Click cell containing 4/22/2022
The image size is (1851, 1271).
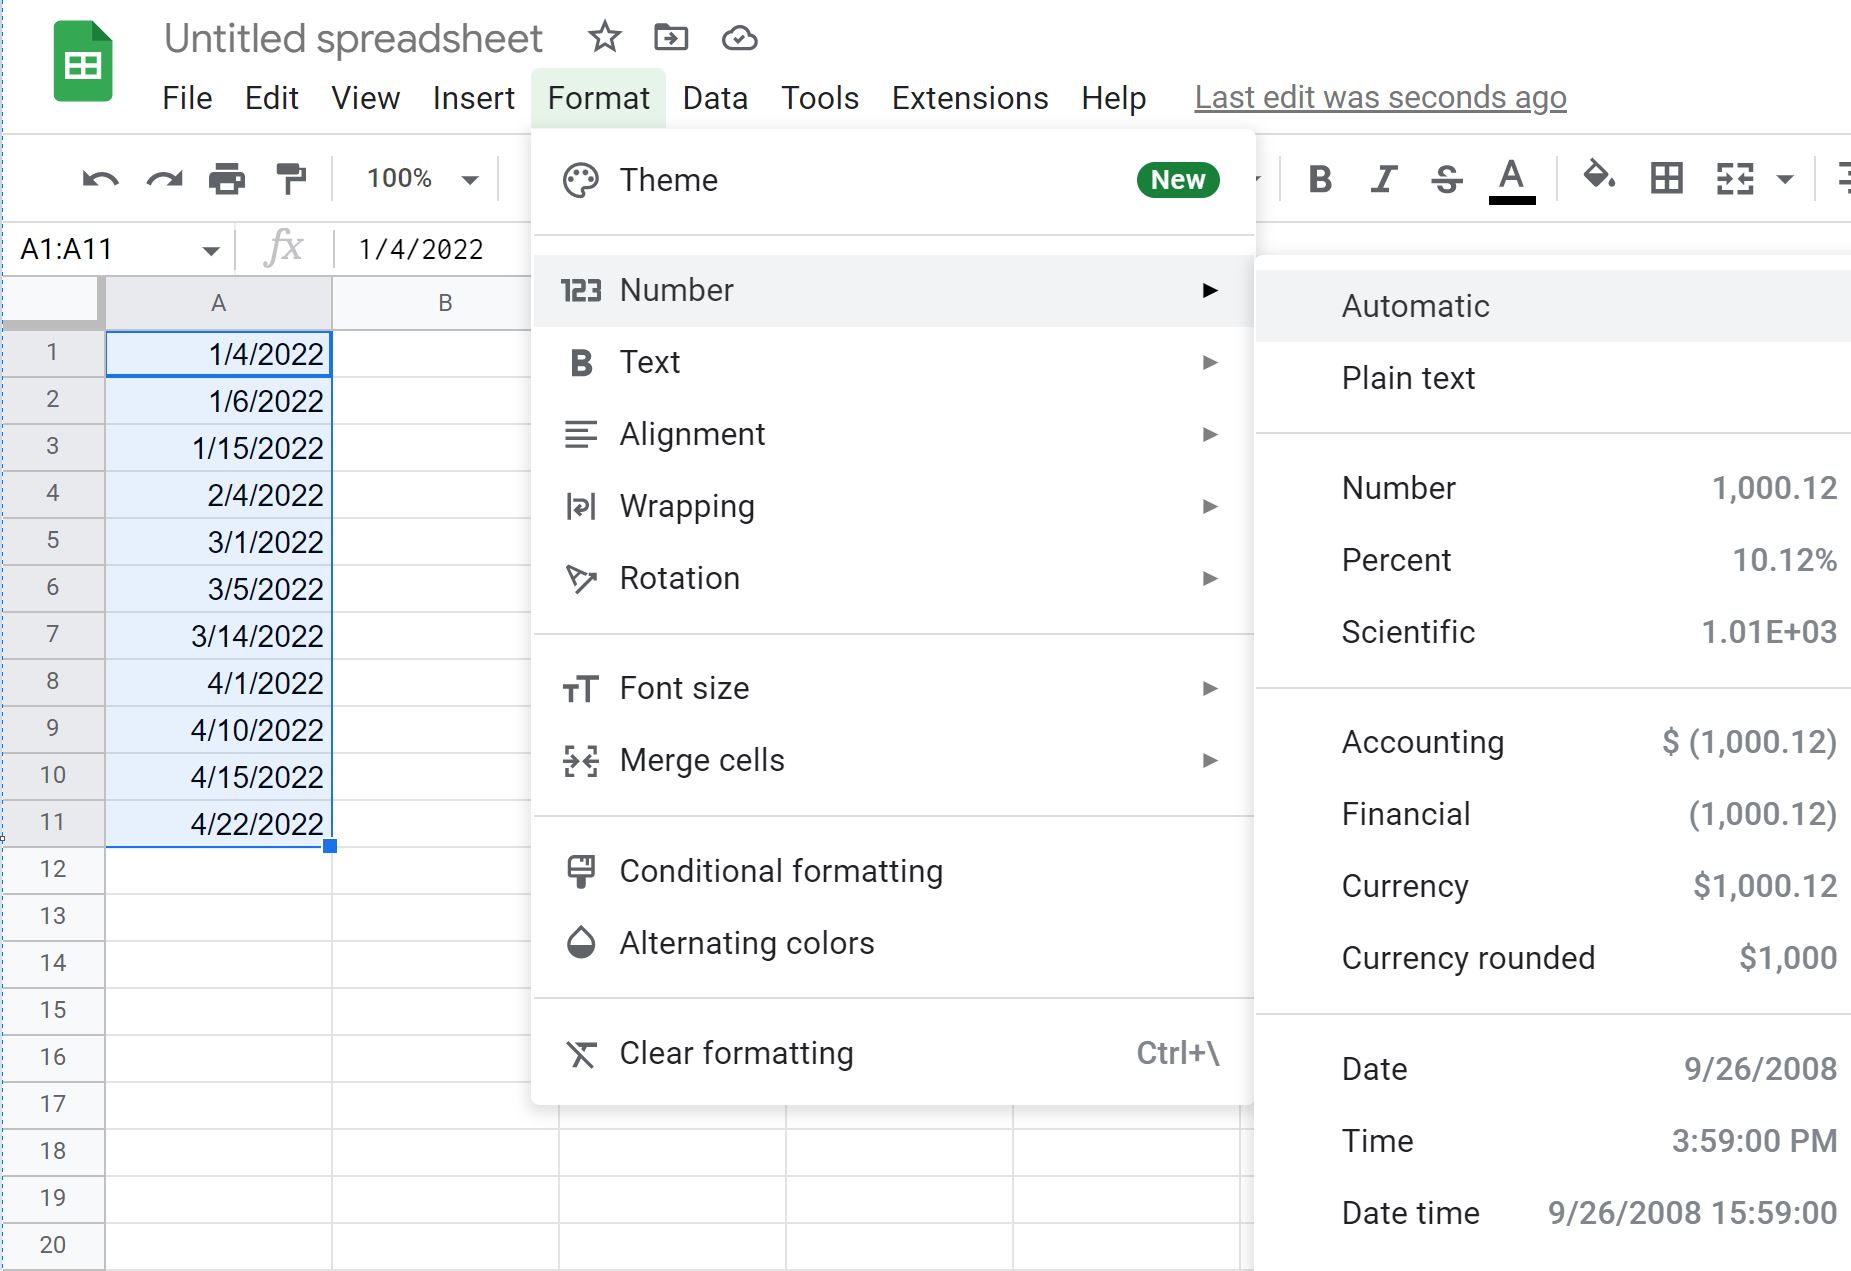coord(218,824)
